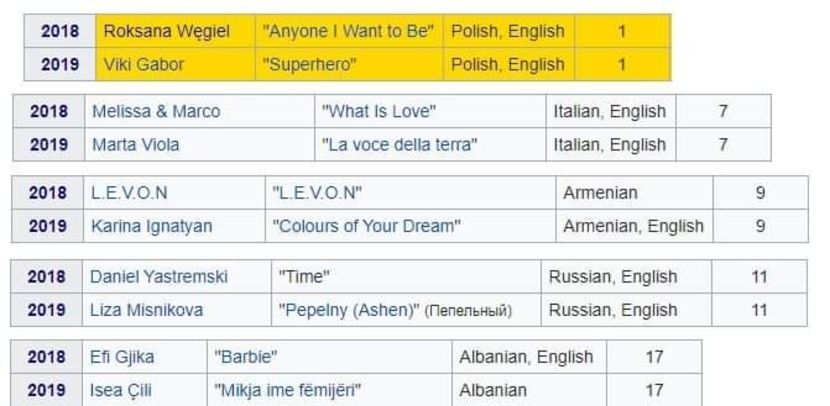Click the "Time" song title
The width and height of the screenshot is (830, 406).
(304, 277)
